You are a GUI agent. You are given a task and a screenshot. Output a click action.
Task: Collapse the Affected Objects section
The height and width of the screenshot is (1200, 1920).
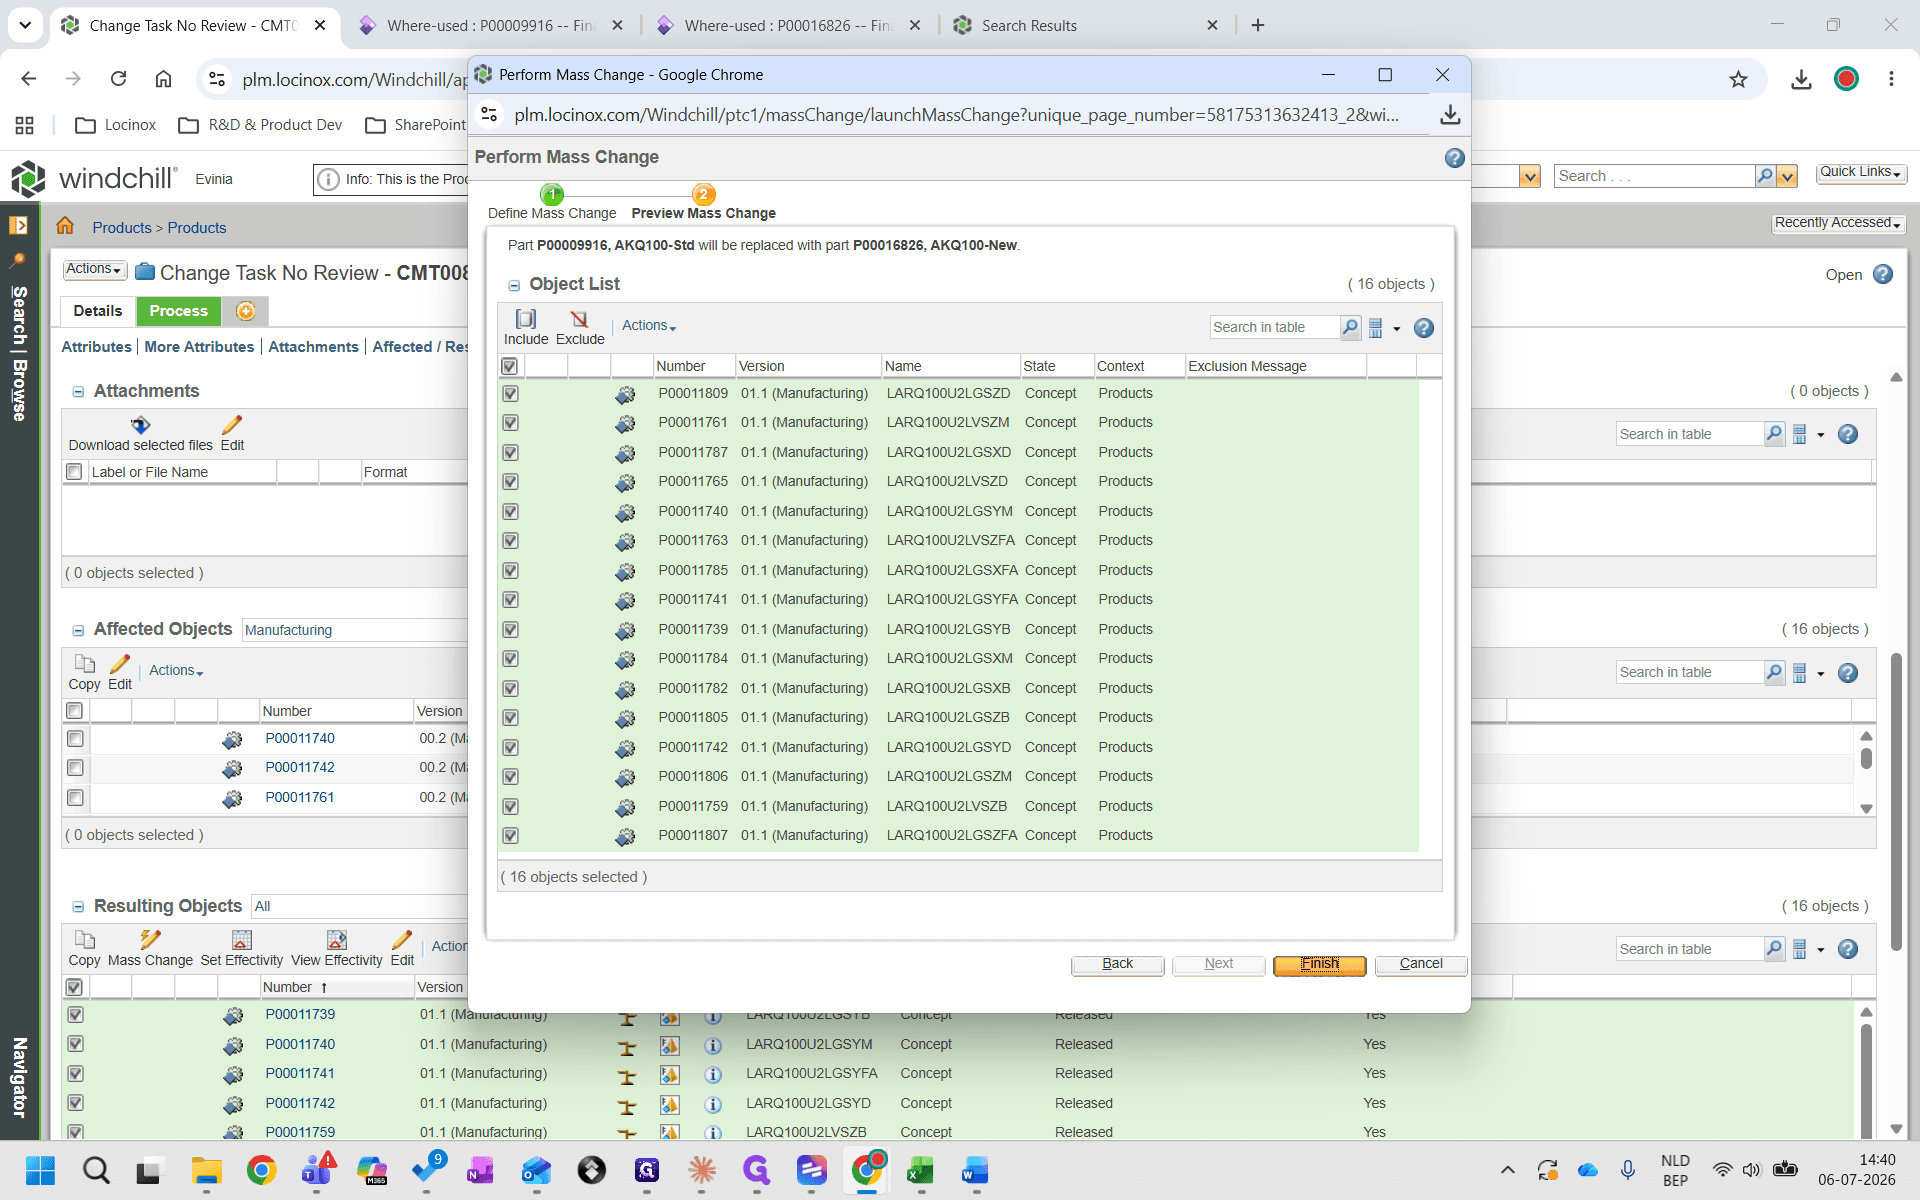point(78,630)
